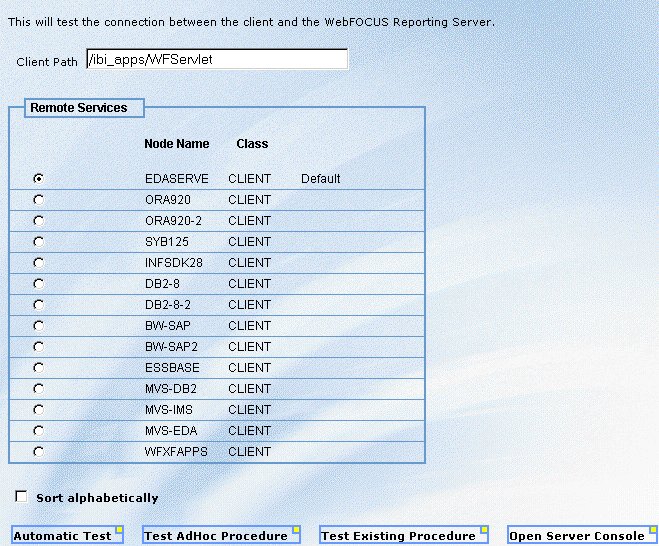Select the DB2-8 radio button

click(39, 284)
